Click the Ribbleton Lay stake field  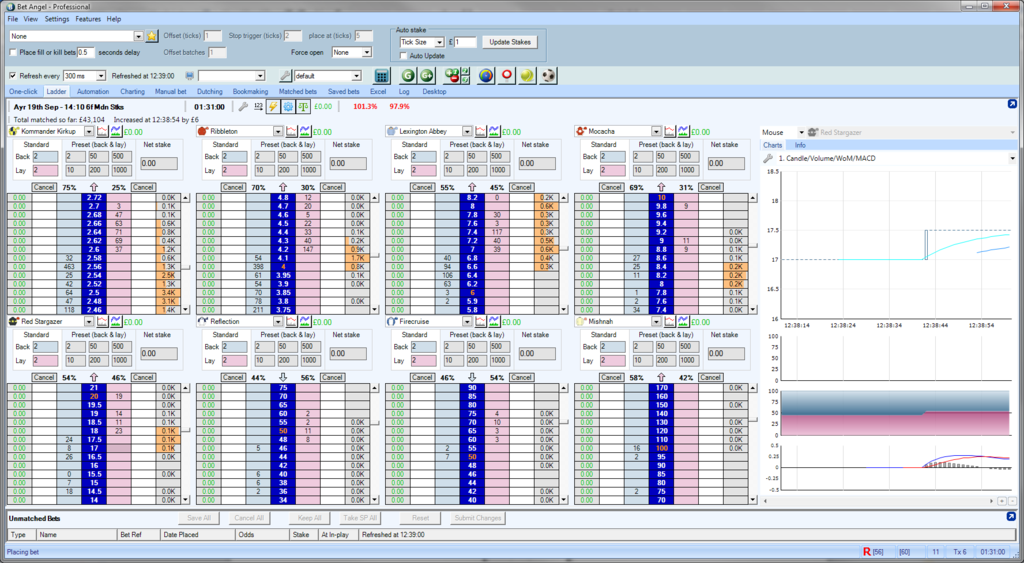pyautogui.click(x=234, y=170)
